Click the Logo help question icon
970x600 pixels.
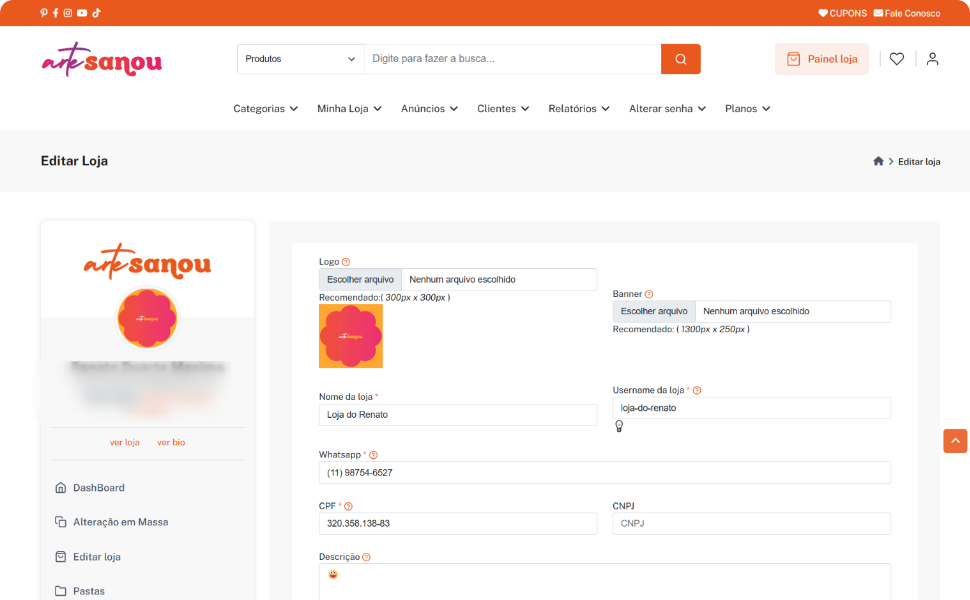pos(346,262)
